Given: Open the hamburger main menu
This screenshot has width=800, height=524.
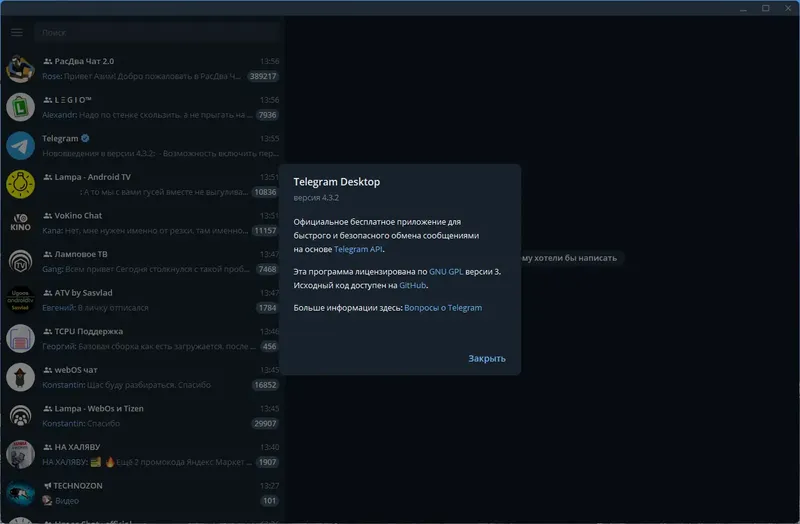Looking at the screenshot, I should pyautogui.click(x=17, y=33).
